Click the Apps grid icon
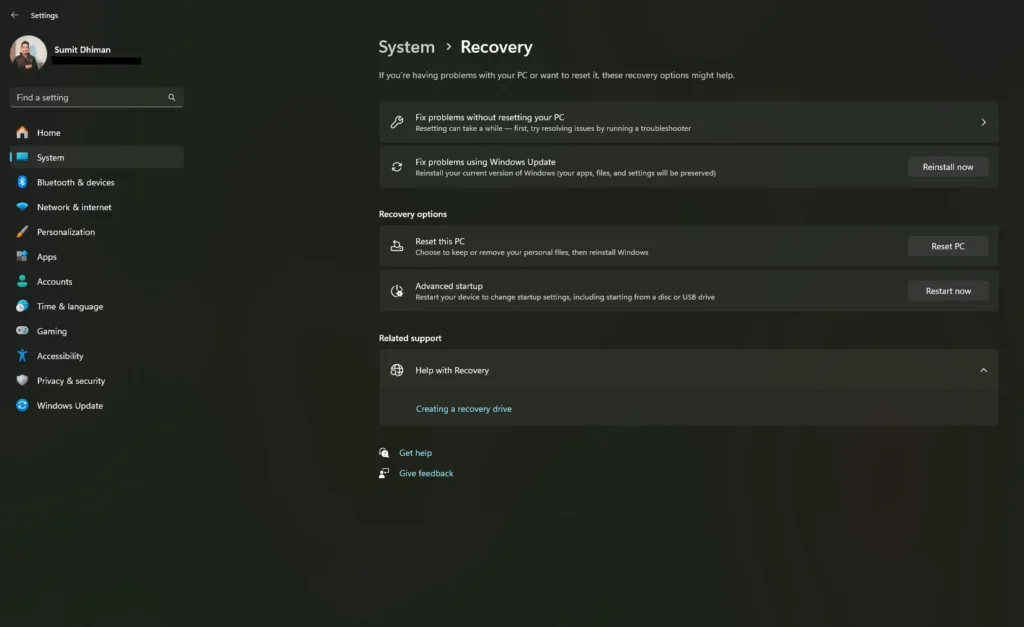Viewport: 1024px width, 627px height. click(x=22, y=257)
